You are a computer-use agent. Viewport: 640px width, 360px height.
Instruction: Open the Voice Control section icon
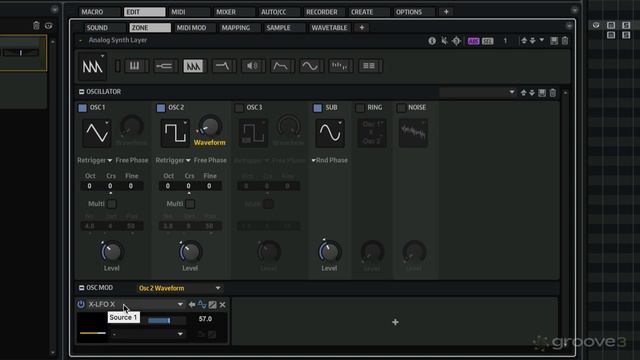(x=135, y=66)
